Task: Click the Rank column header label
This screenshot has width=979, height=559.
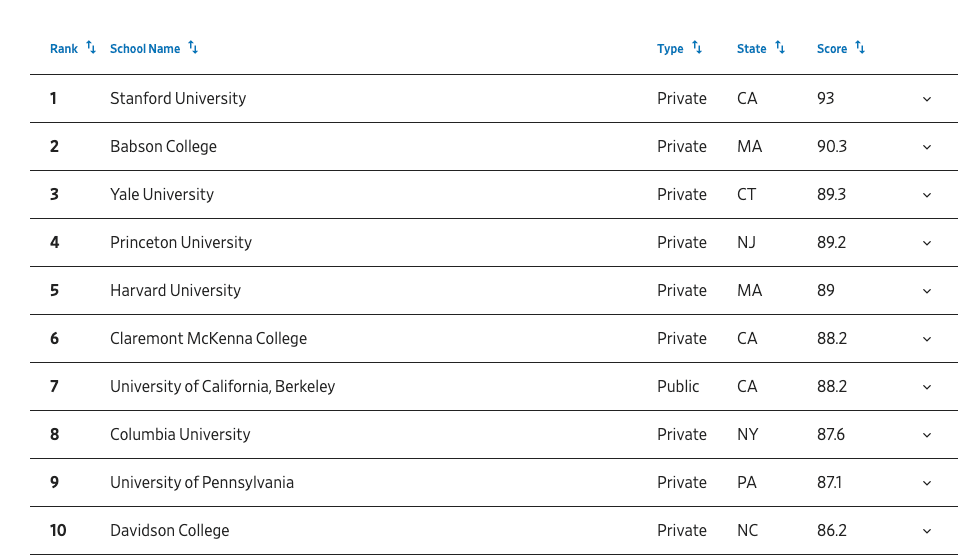Action: [64, 49]
